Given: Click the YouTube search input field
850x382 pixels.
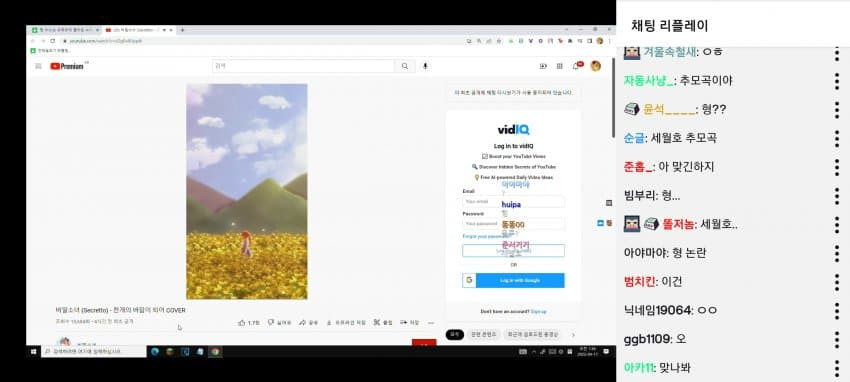Looking at the screenshot, I should pos(304,66).
